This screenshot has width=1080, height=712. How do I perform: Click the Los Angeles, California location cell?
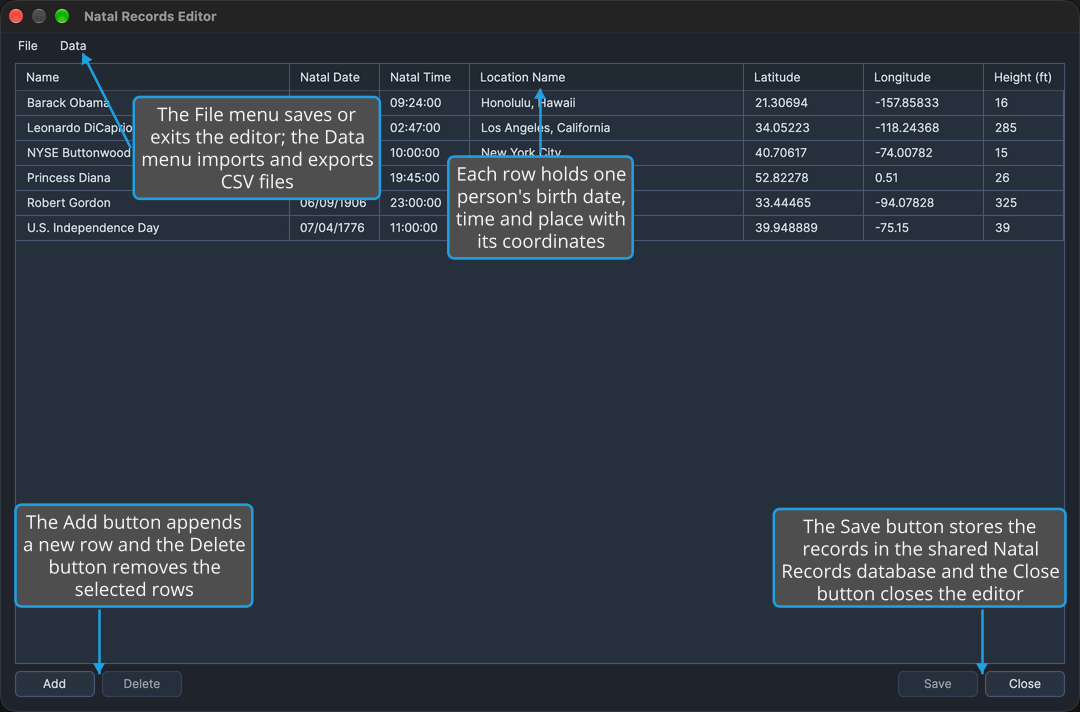(x=606, y=127)
